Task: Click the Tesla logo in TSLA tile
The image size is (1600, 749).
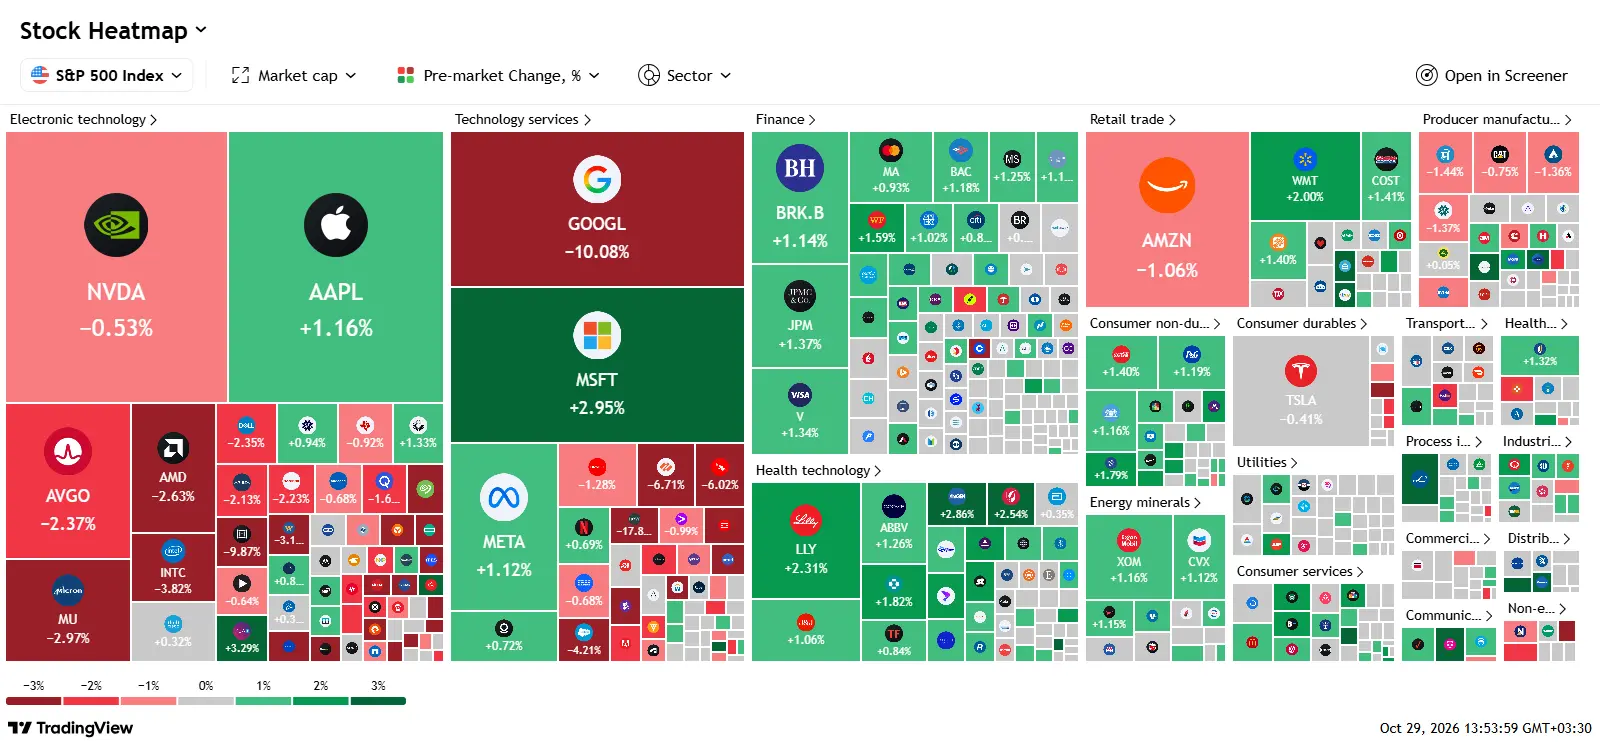Action: pos(1301,371)
